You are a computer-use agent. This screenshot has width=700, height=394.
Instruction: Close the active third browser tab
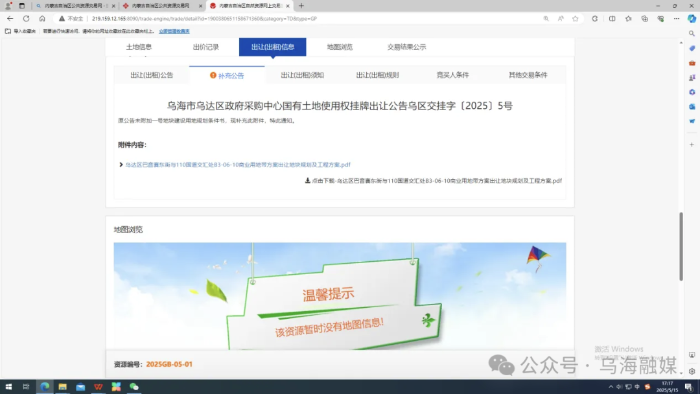point(288,6)
